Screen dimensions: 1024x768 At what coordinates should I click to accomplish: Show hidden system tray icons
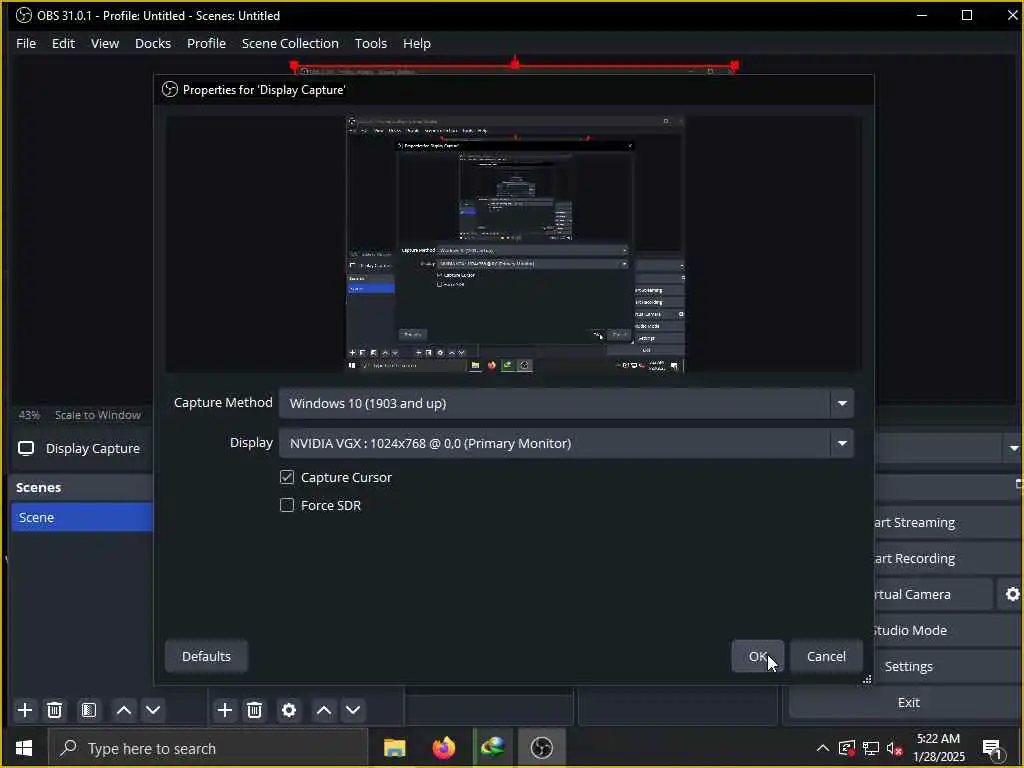click(x=823, y=748)
